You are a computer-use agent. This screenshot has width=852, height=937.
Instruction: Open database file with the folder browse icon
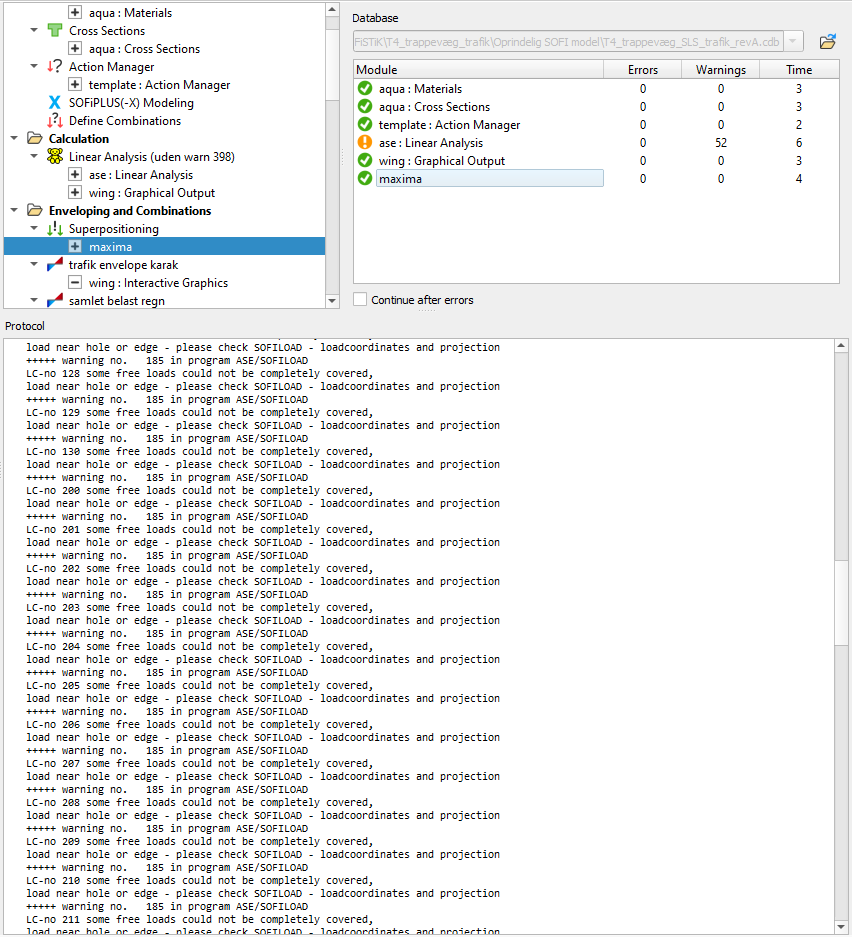[x=828, y=42]
